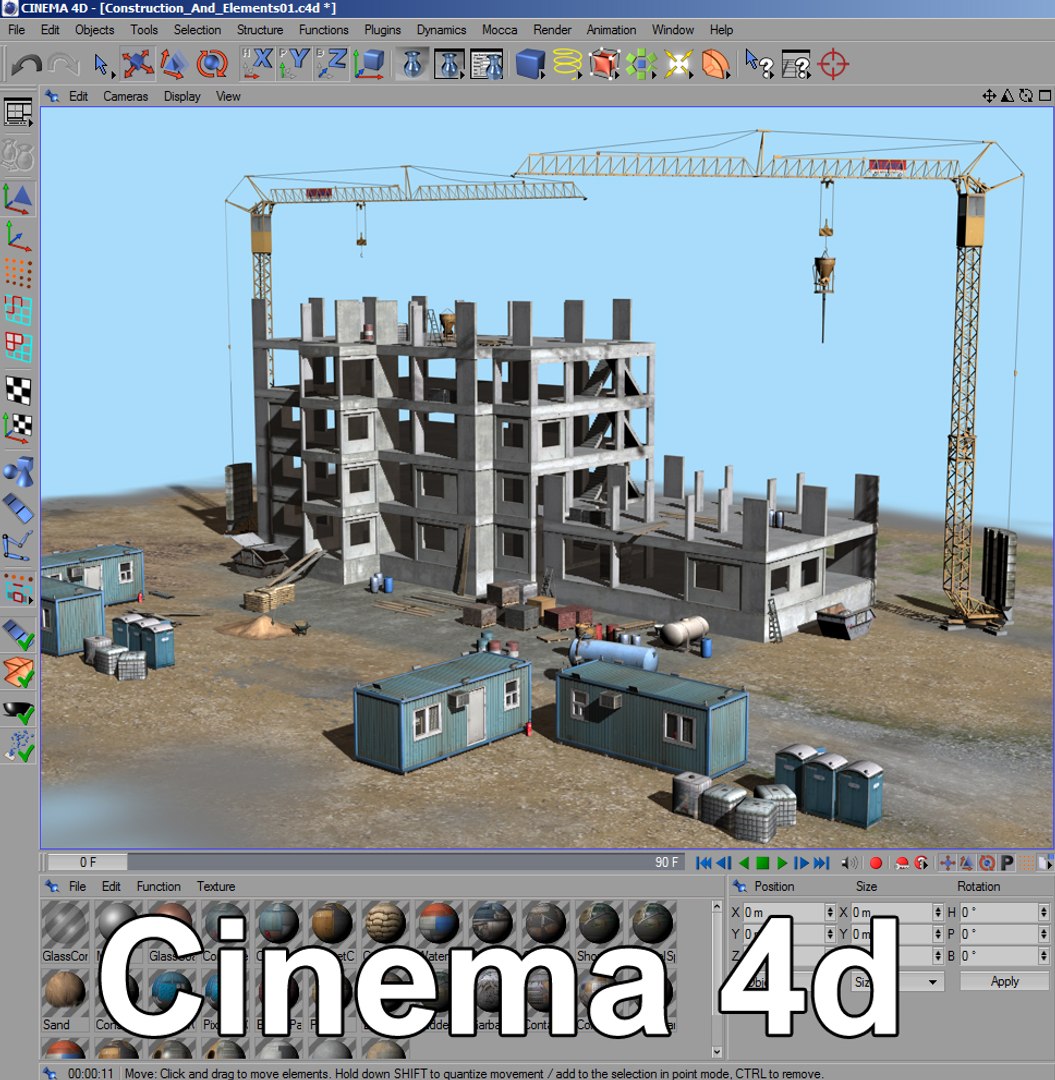Select the GlassCor material sphere
Image resolution: width=1055 pixels, height=1080 pixels.
coord(65,925)
